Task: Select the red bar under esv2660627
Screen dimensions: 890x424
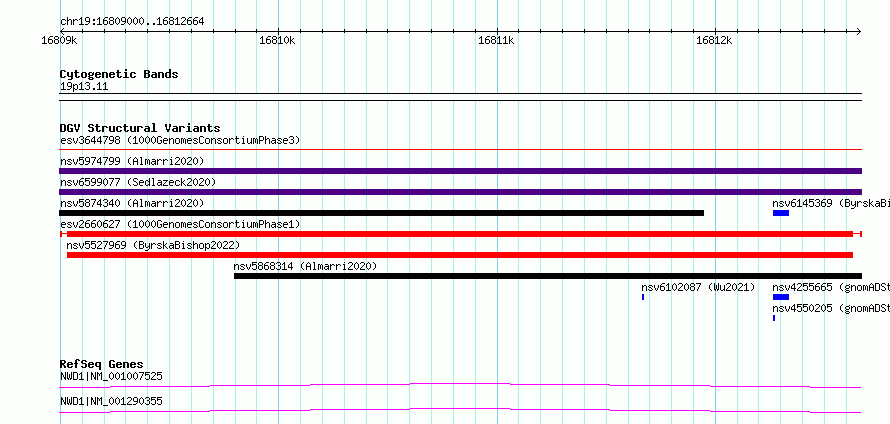Action: pos(460,234)
